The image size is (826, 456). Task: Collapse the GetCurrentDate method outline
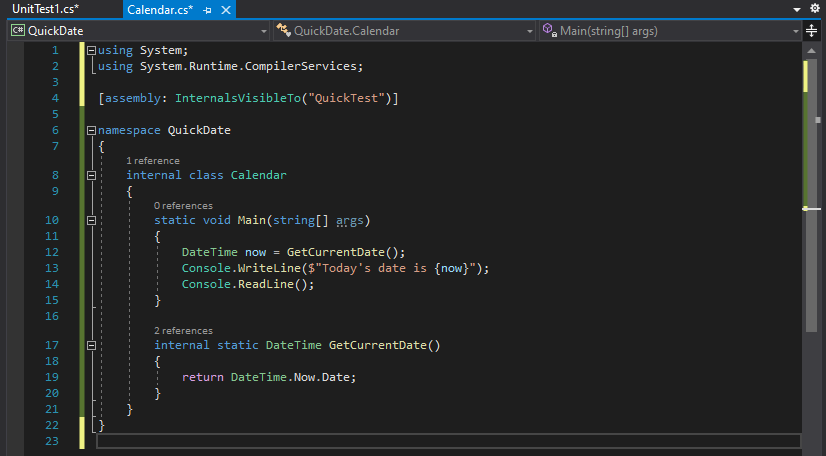pos(92,346)
